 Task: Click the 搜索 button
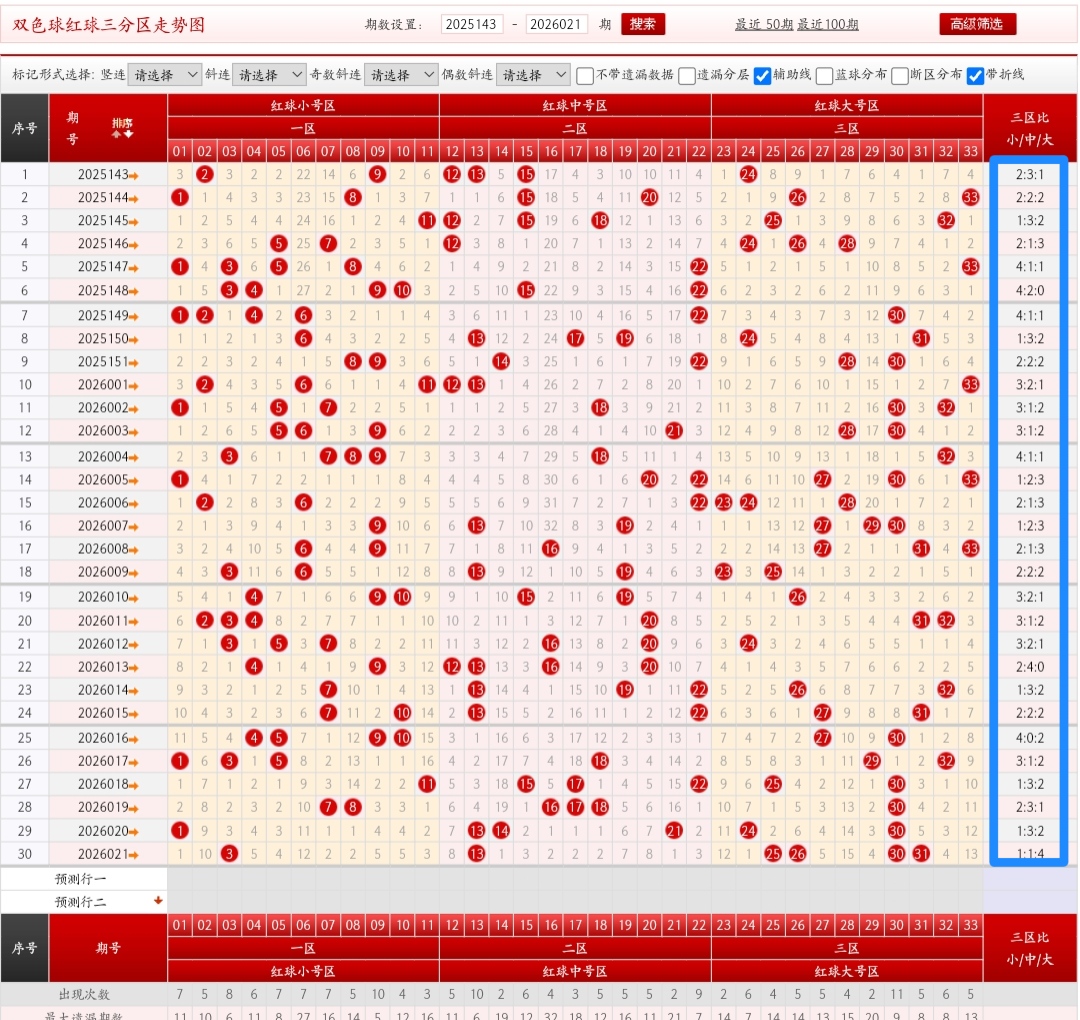pos(643,24)
